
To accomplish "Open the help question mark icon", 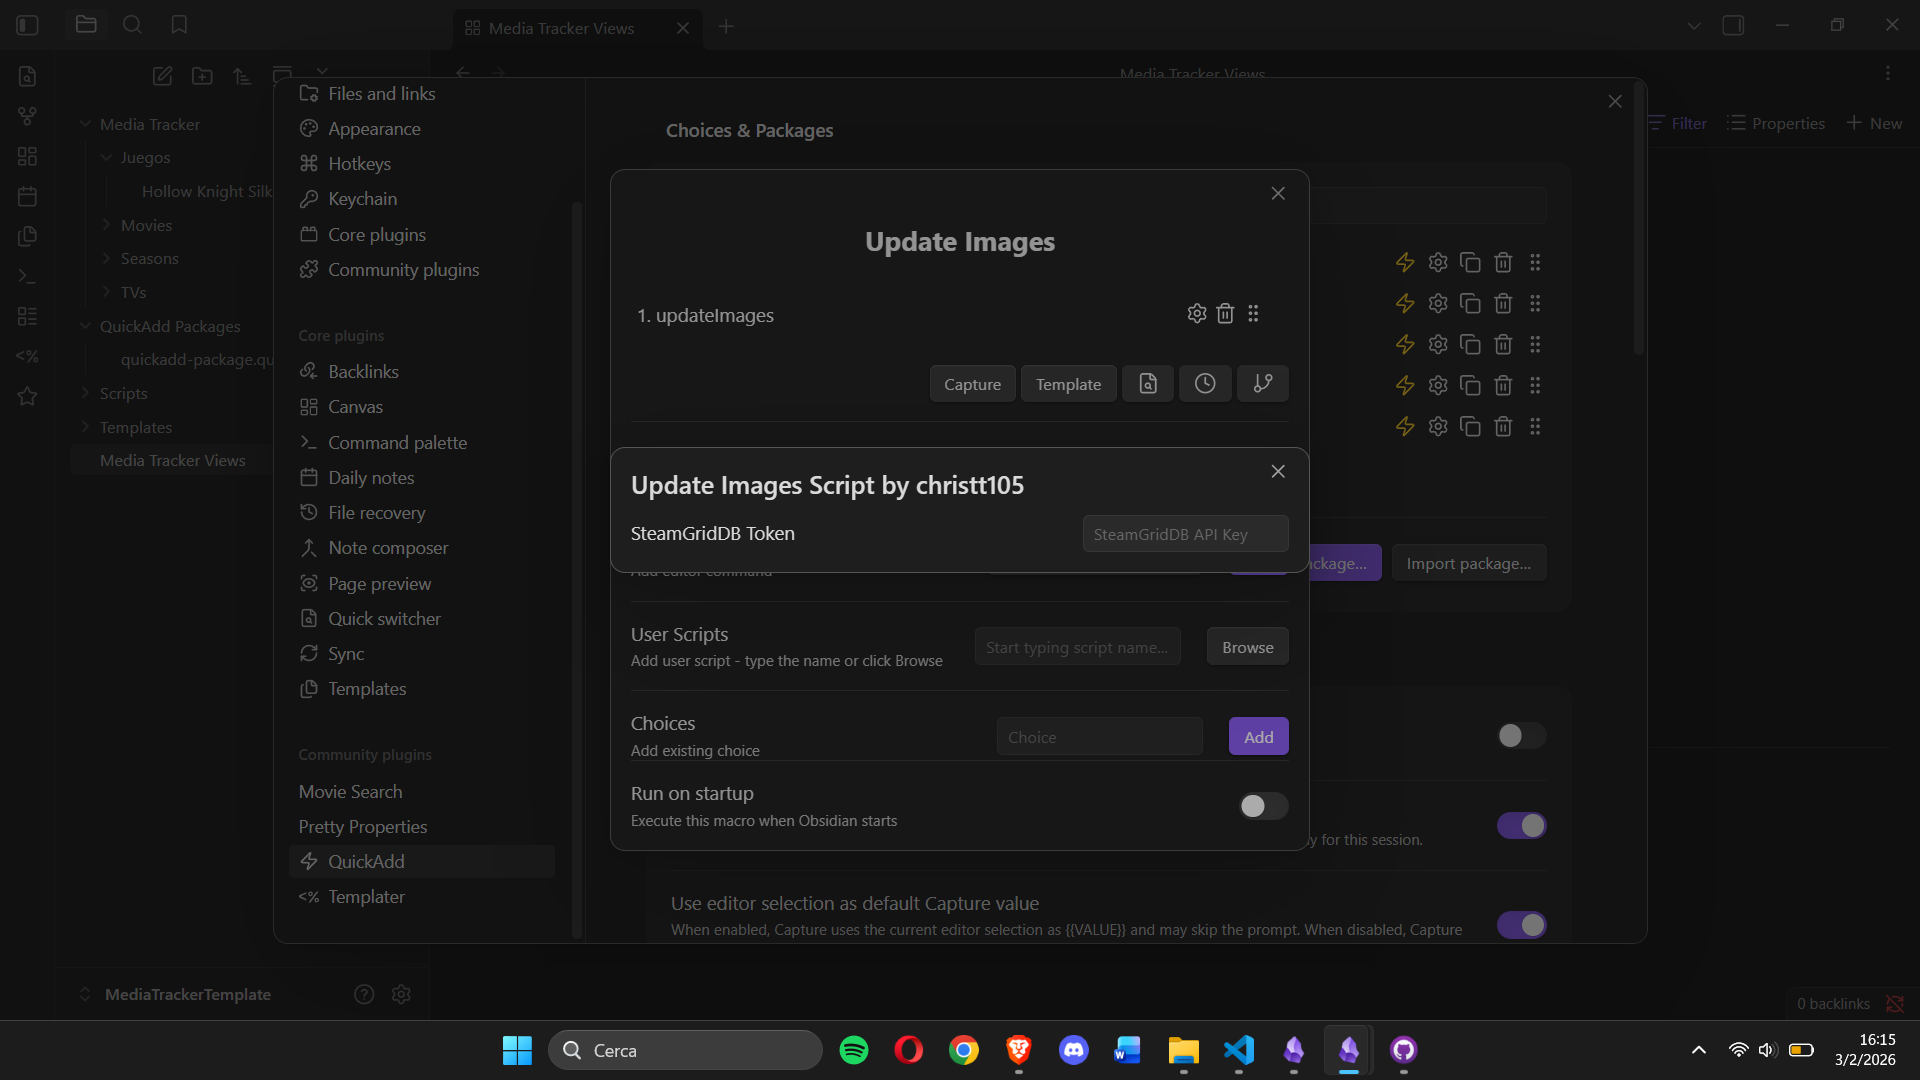I will click(364, 994).
